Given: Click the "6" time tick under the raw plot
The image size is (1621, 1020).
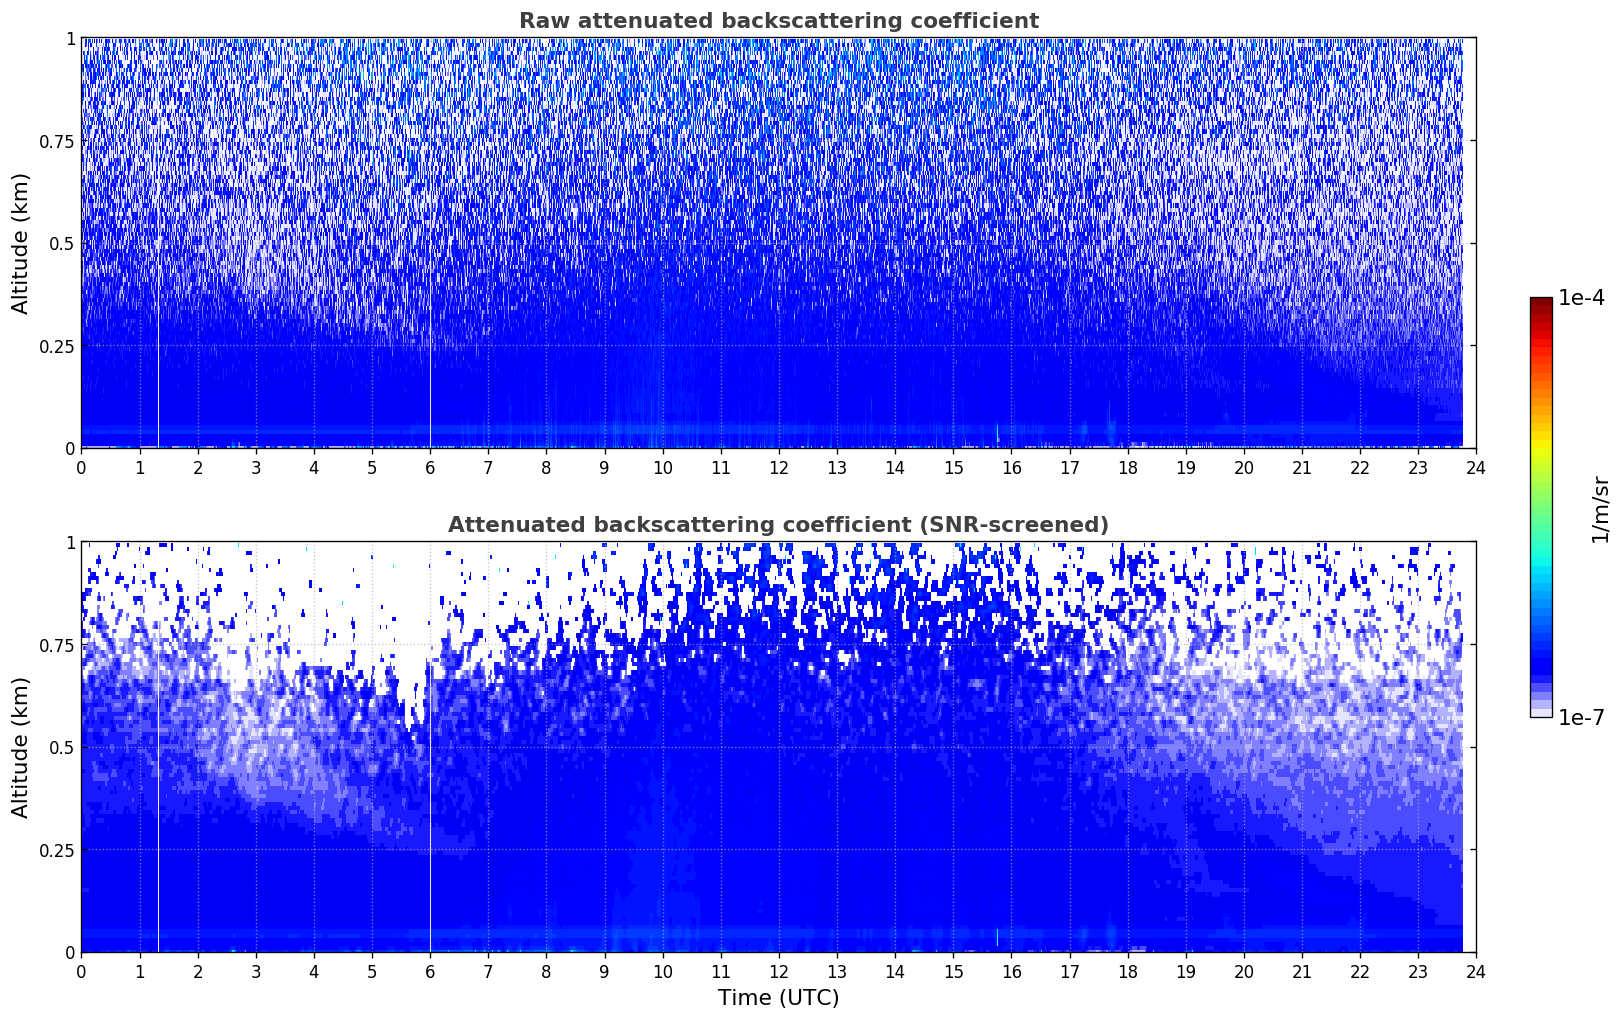Looking at the screenshot, I should [430, 467].
